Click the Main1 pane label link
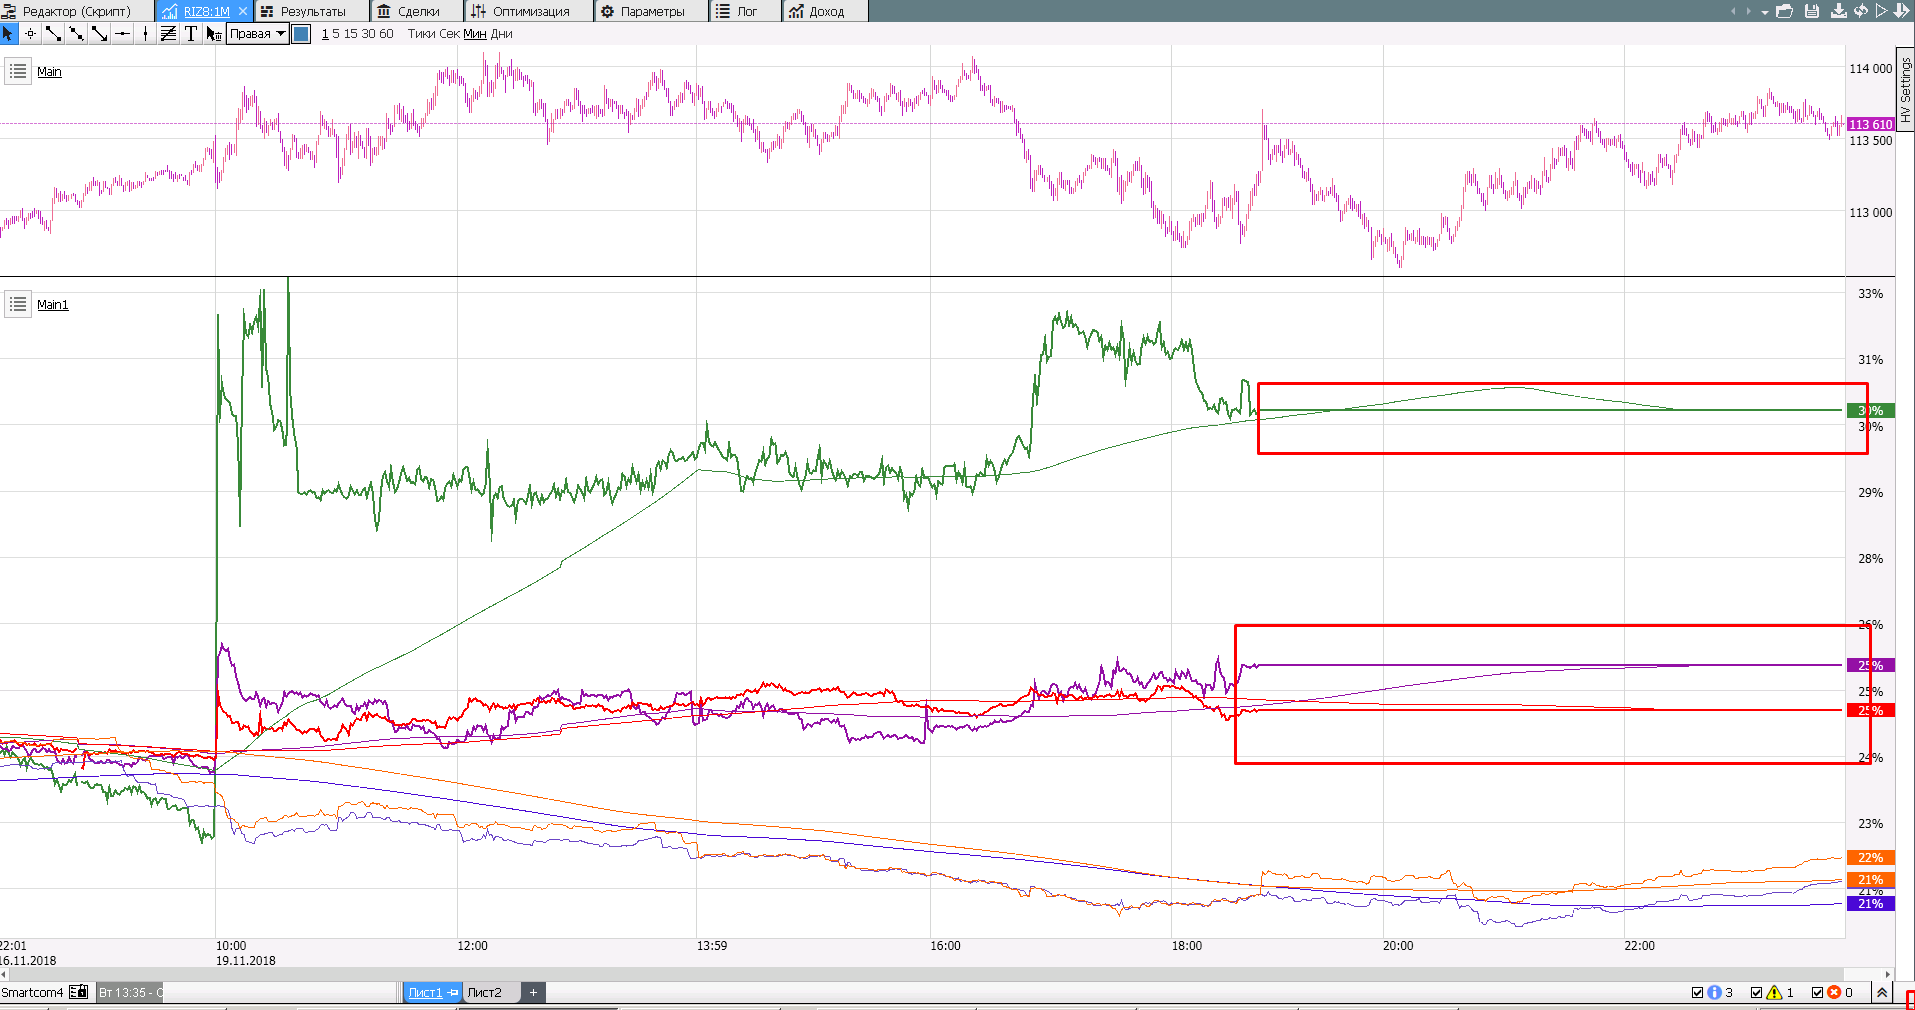1915x1010 pixels. (x=53, y=305)
